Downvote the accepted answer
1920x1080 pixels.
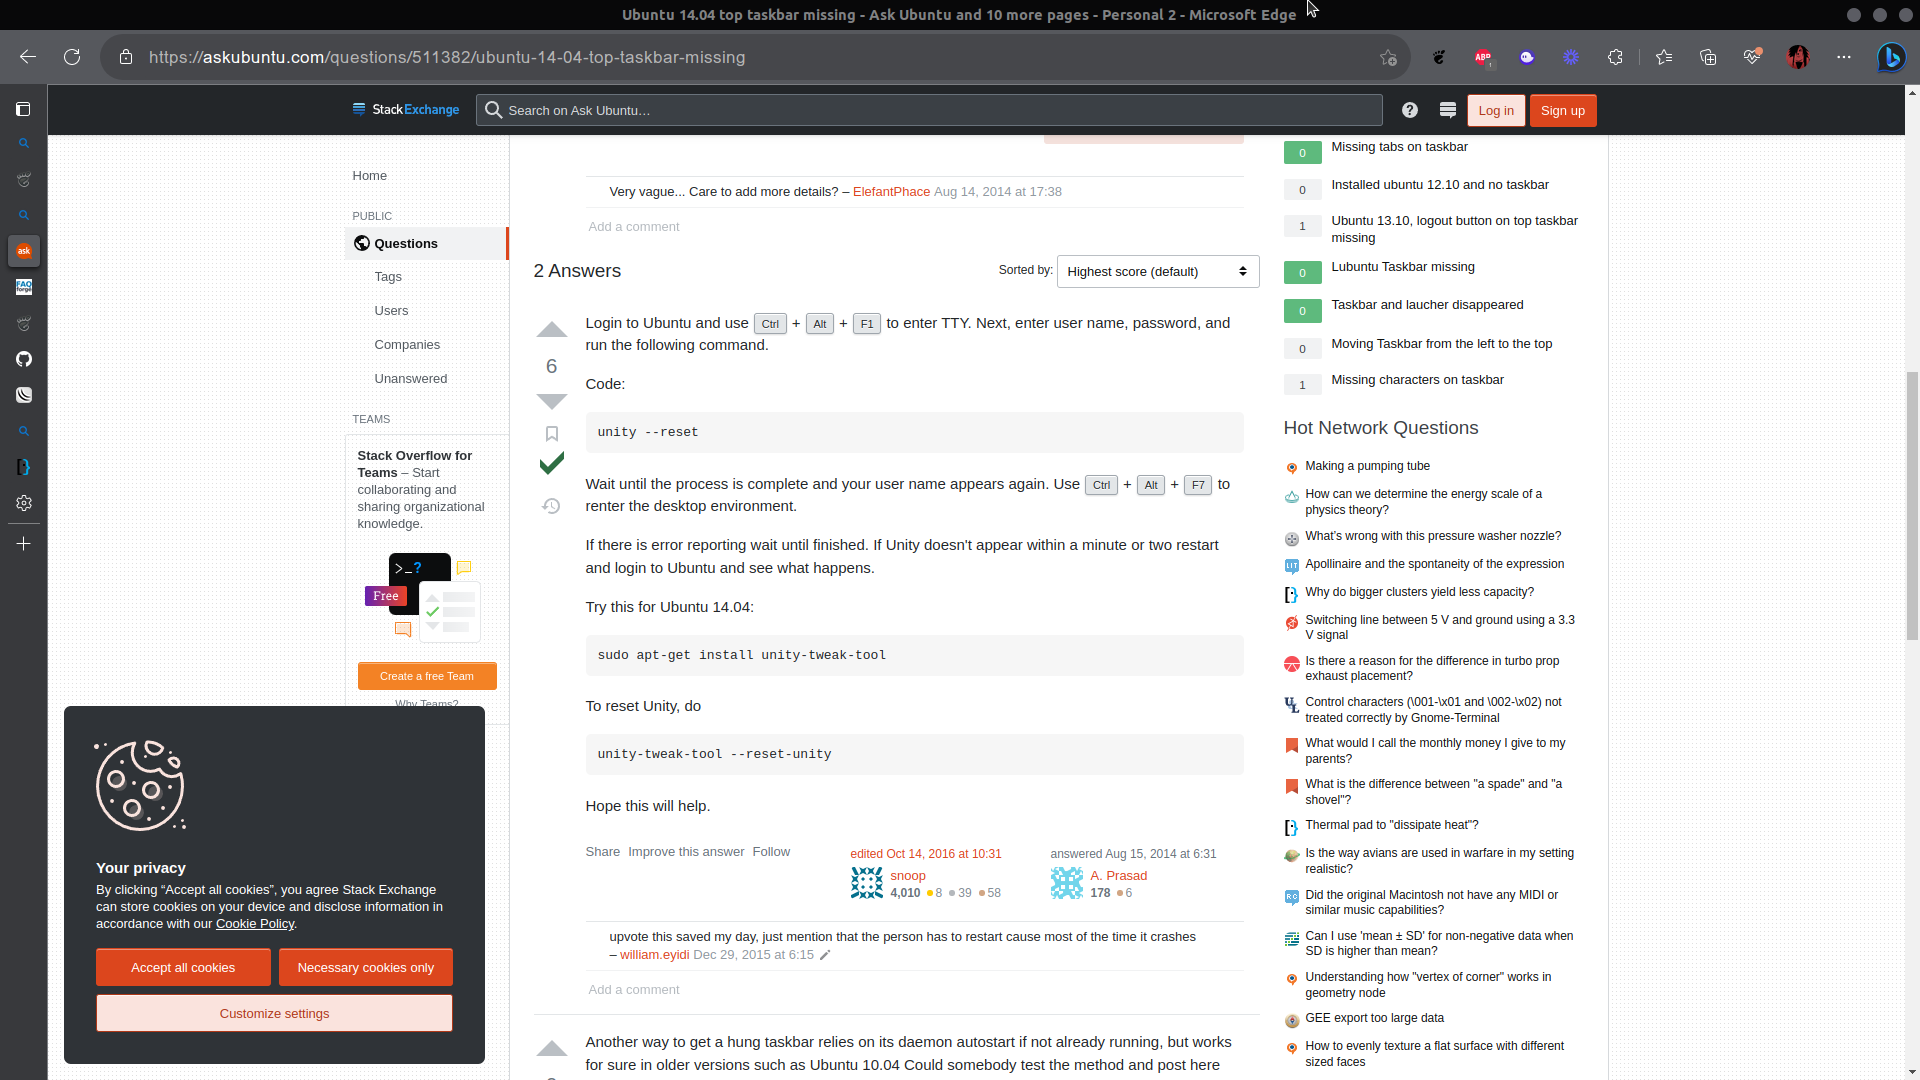(551, 401)
